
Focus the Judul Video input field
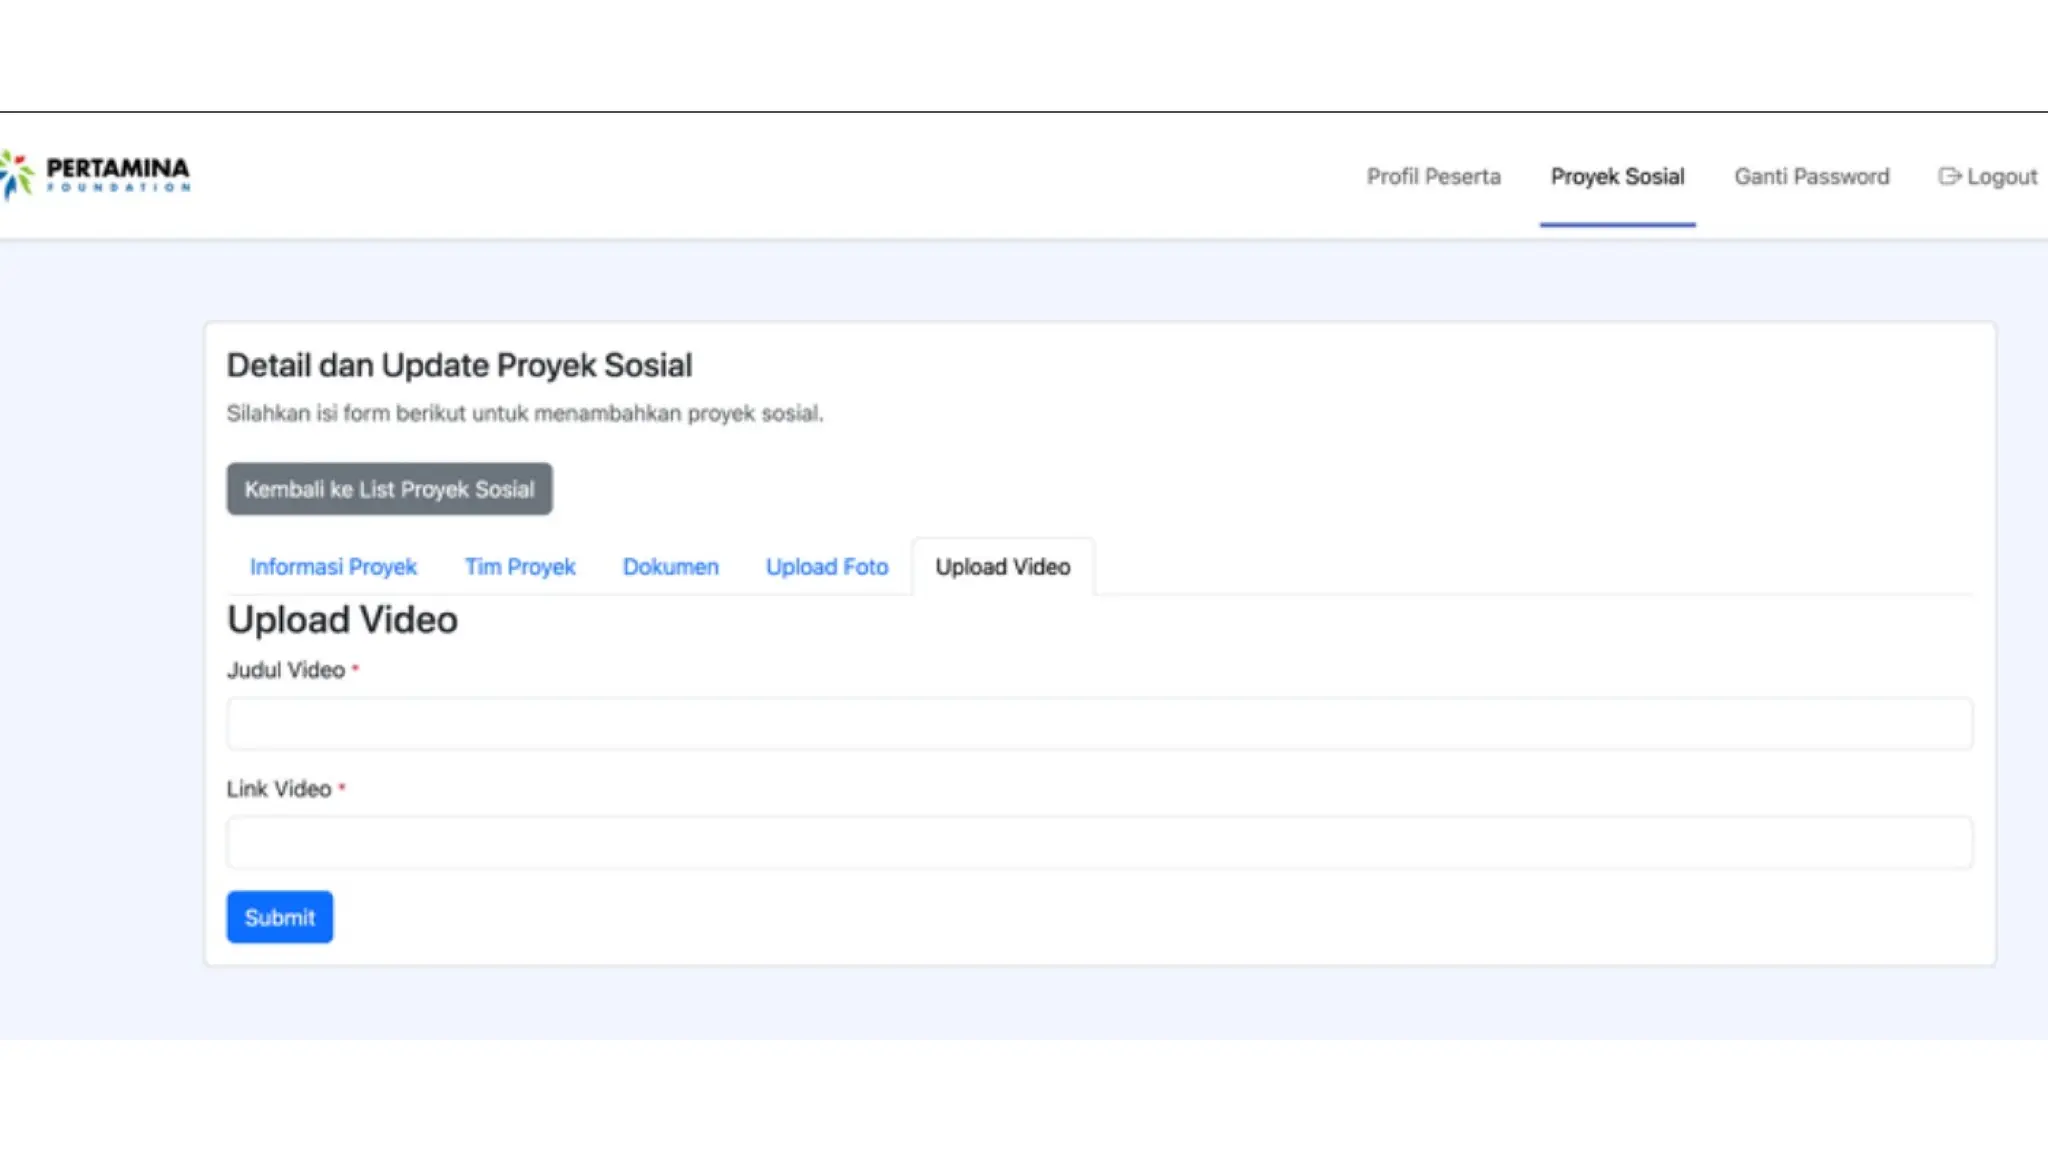pyautogui.click(x=1099, y=724)
